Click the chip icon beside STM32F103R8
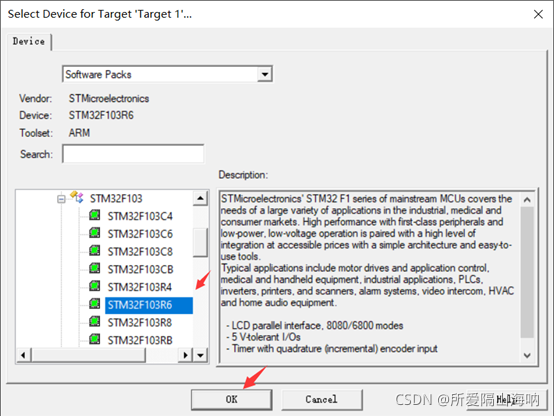The height and width of the screenshot is (416, 554). tap(95, 321)
